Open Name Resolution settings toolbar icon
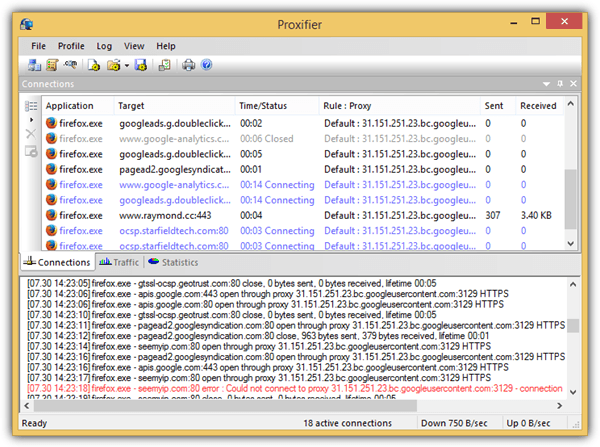This screenshot has width=600, height=447. pos(70,64)
